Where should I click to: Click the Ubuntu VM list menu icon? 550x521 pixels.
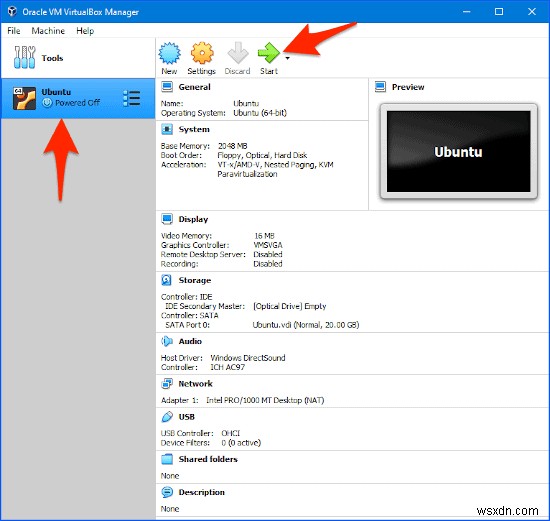pyautogui.click(x=132, y=98)
